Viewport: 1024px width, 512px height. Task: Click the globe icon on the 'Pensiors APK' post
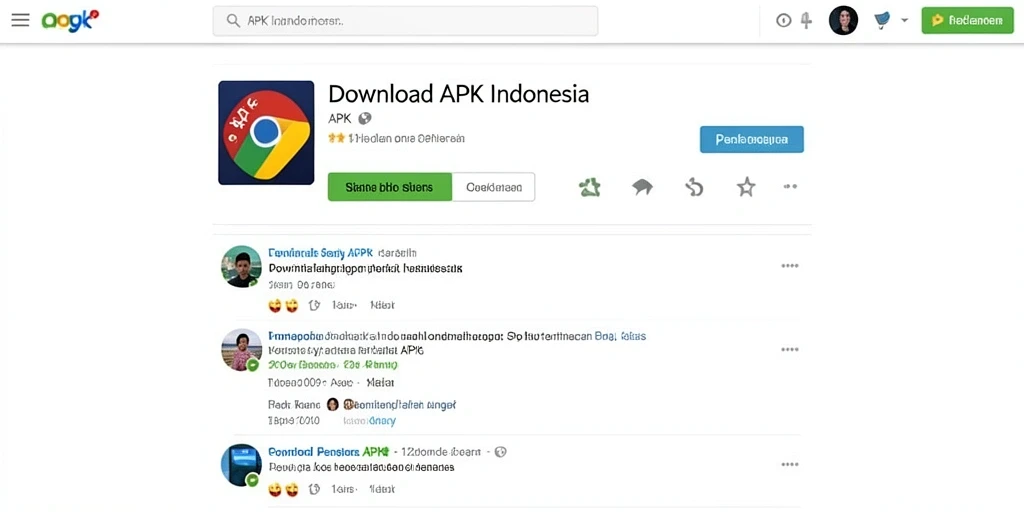tap(500, 452)
